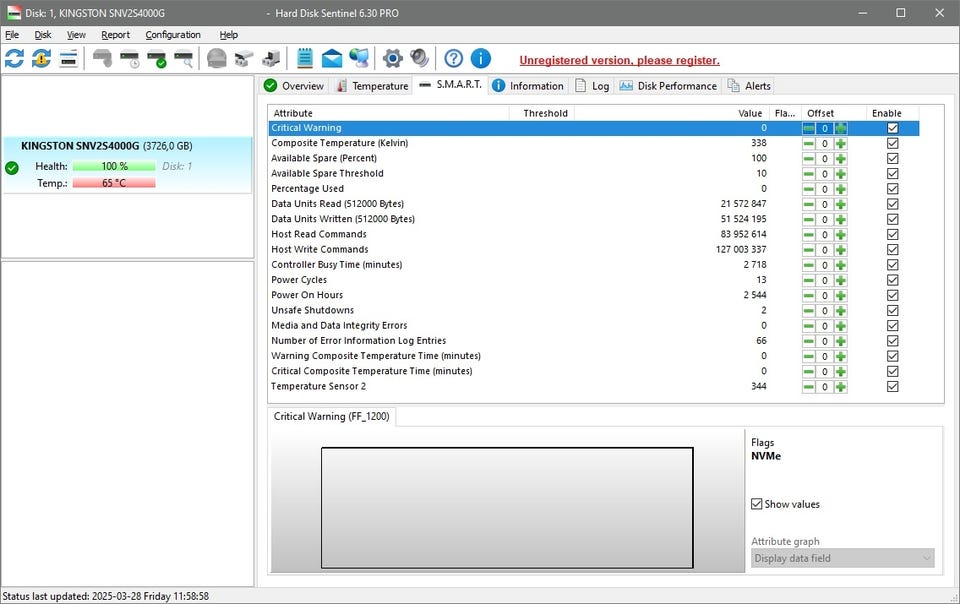Click the blue refresh arrows toolbar icon
Image resolution: width=960 pixels, height=604 pixels.
pos(15,59)
